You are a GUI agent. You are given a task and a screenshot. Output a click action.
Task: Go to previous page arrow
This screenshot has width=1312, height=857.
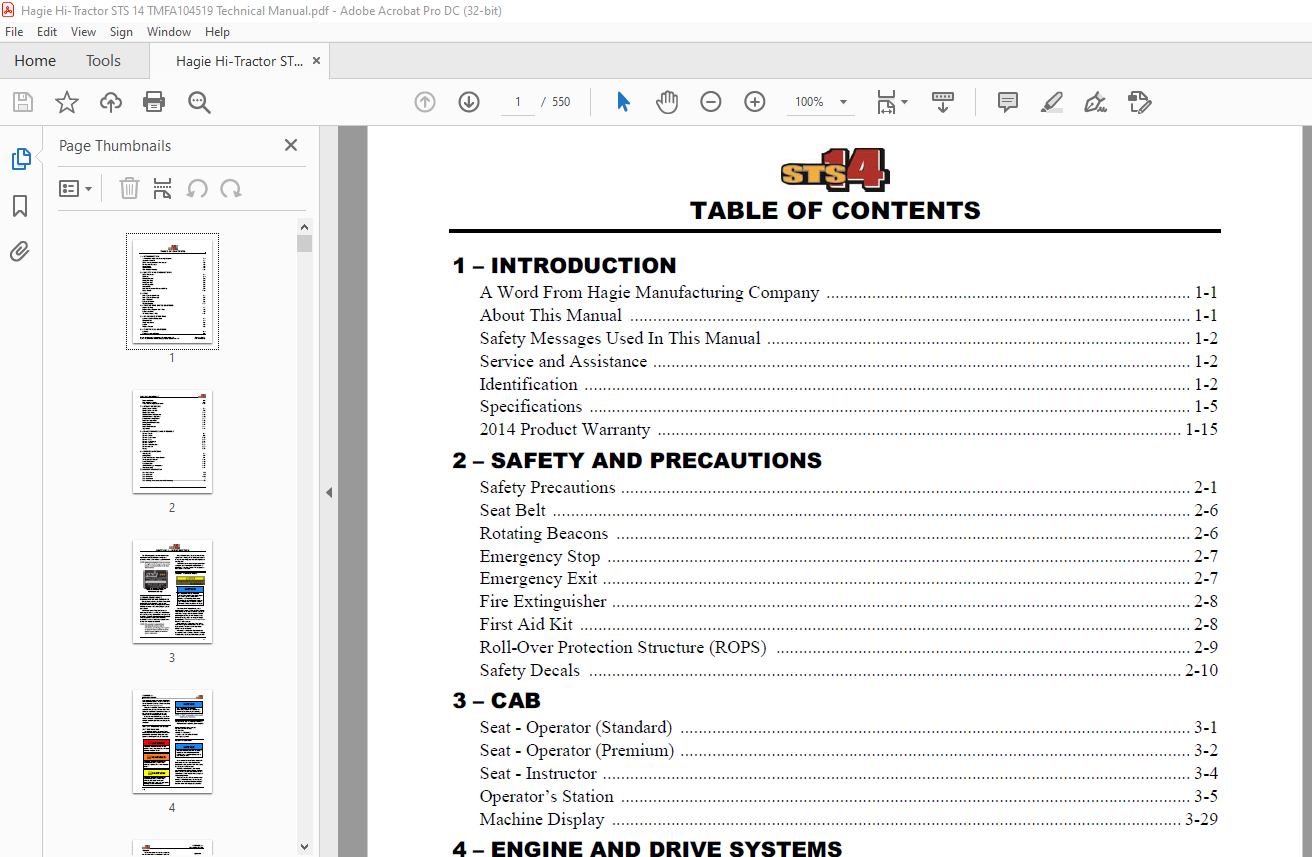coord(425,102)
